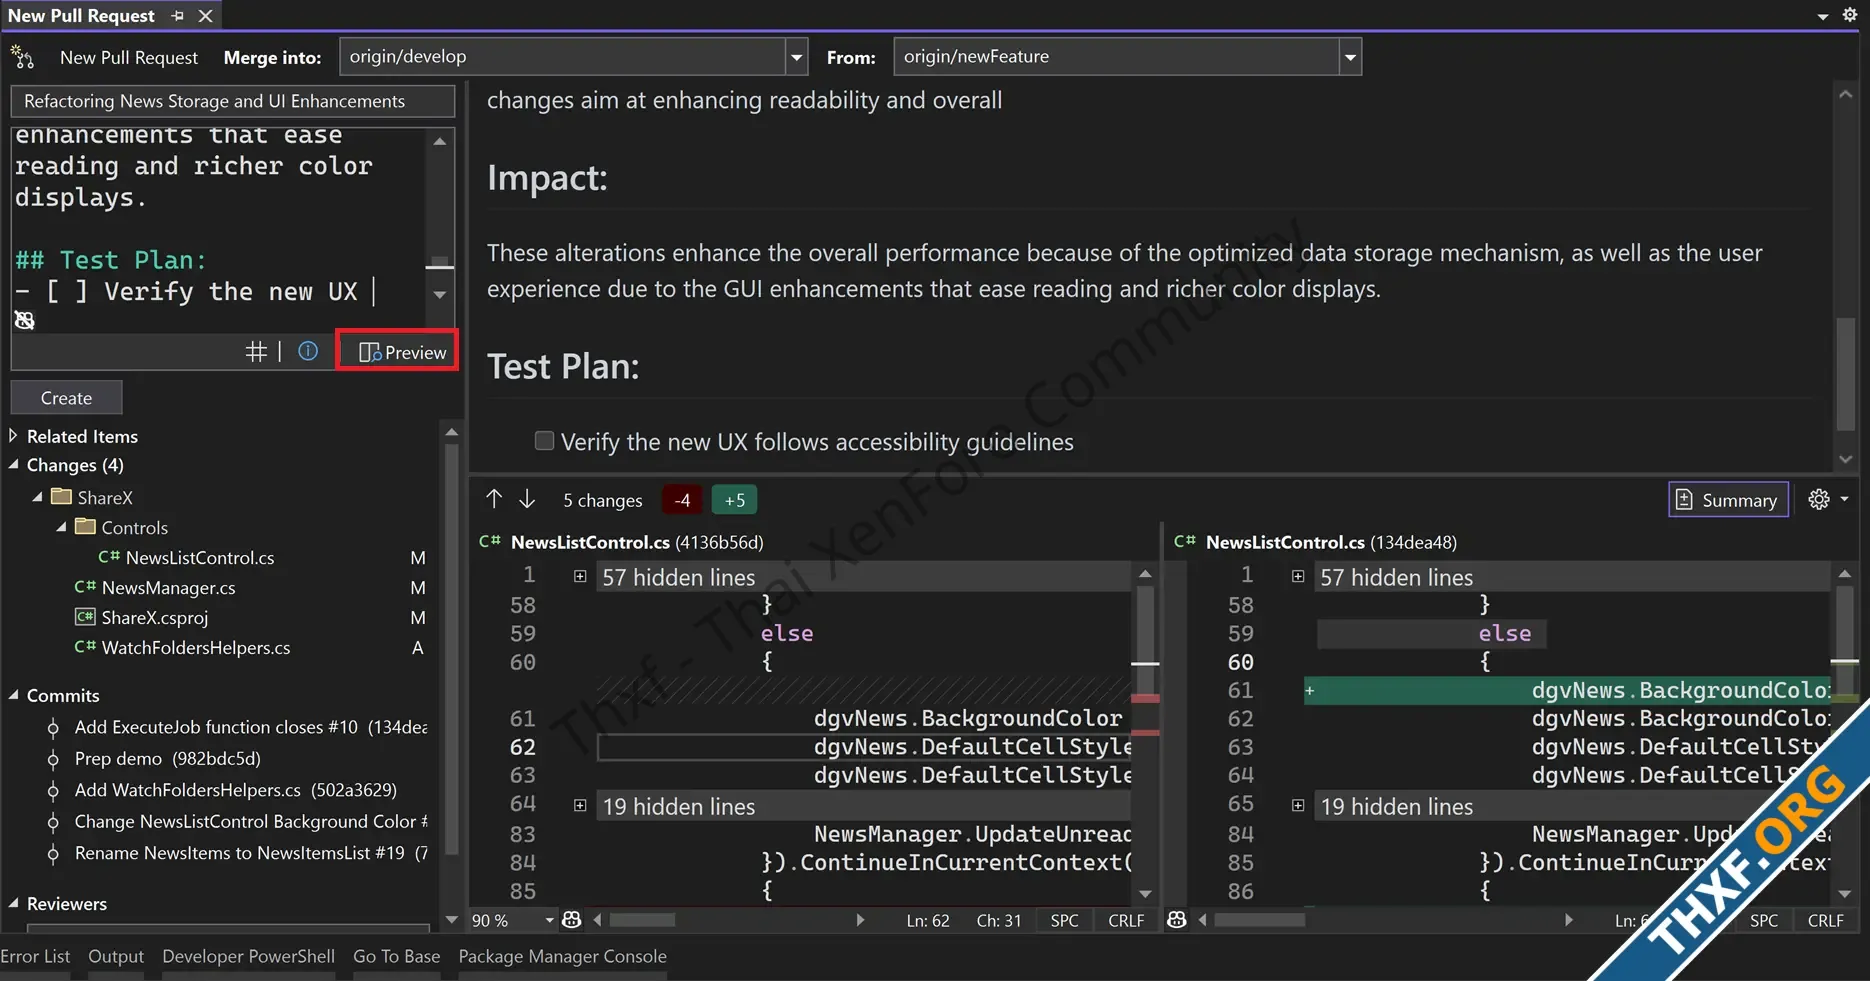This screenshot has height=981, width=1870.
Task: Open commit Add ExecuteJob function closes #10
Action: click(250, 727)
